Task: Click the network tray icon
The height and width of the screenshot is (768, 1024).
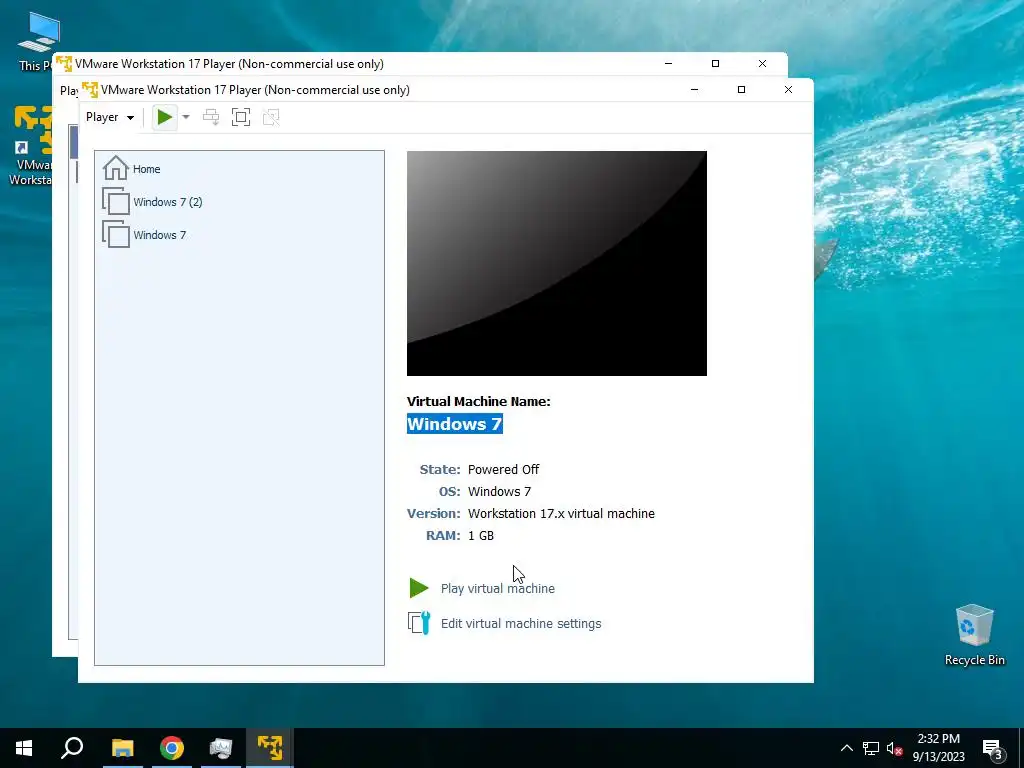Action: tap(871, 748)
